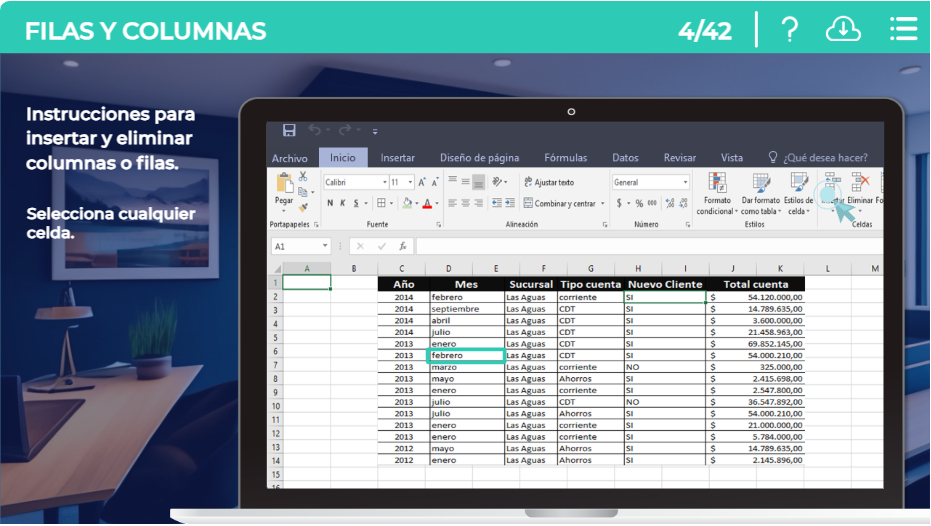Click the Save disk icon in Excel

click(289, 130)
